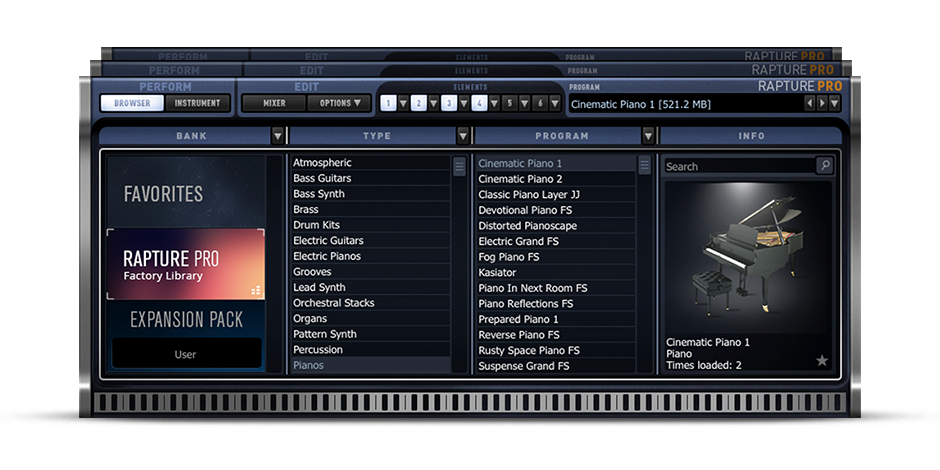Screen dimensions: 940x470
Task: Click the Cinematic Piano 1 program display
Action: point(685,104)
